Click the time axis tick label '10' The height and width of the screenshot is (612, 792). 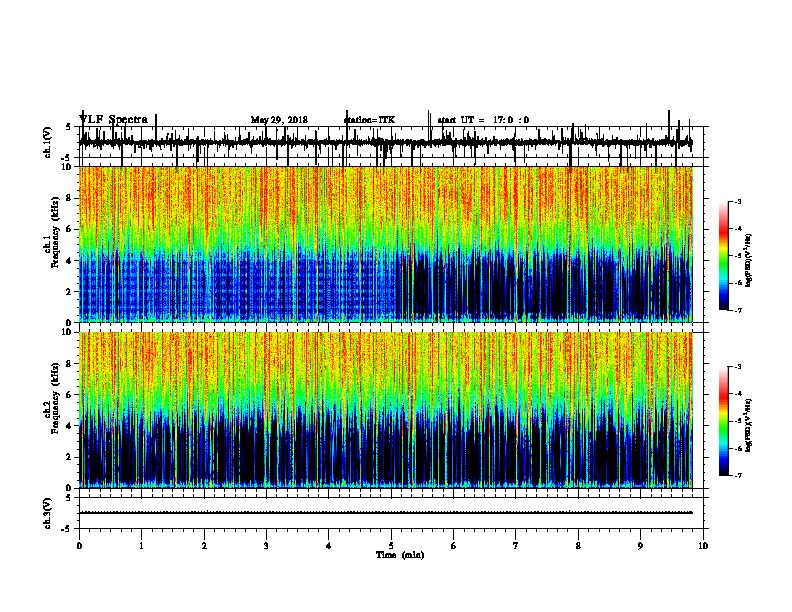pyautogui.click(x=703, y=545)
